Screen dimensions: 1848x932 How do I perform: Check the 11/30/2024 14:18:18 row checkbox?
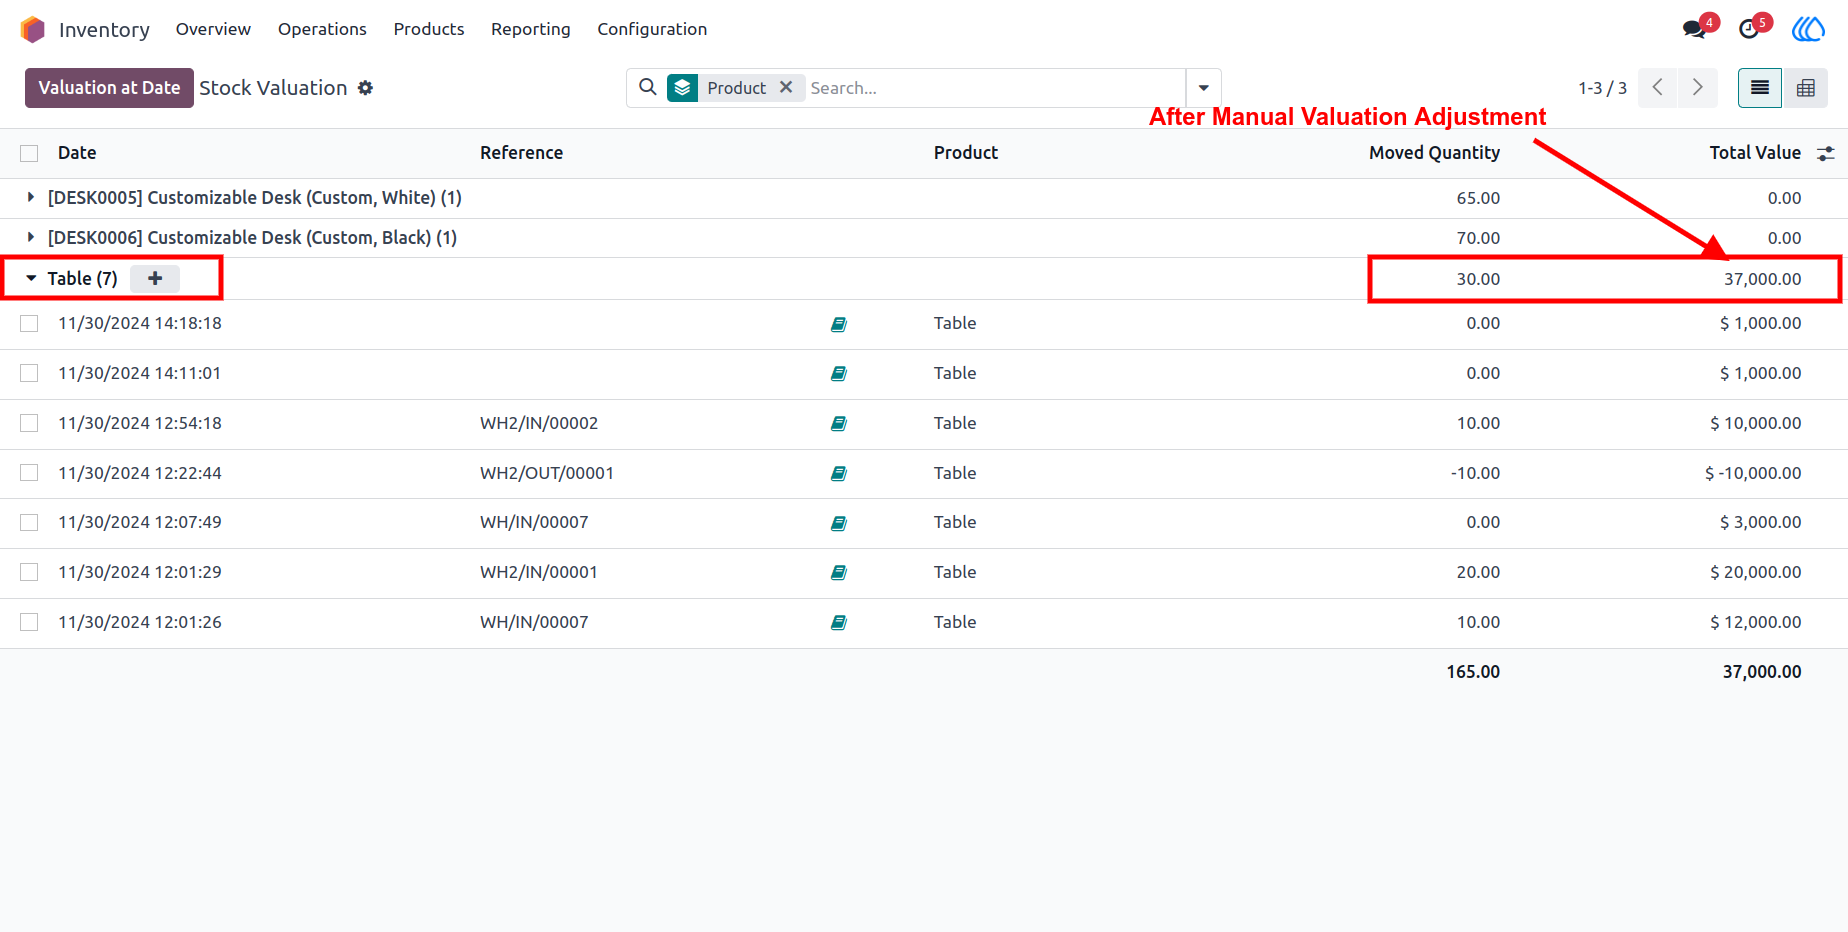coord(29,323)
